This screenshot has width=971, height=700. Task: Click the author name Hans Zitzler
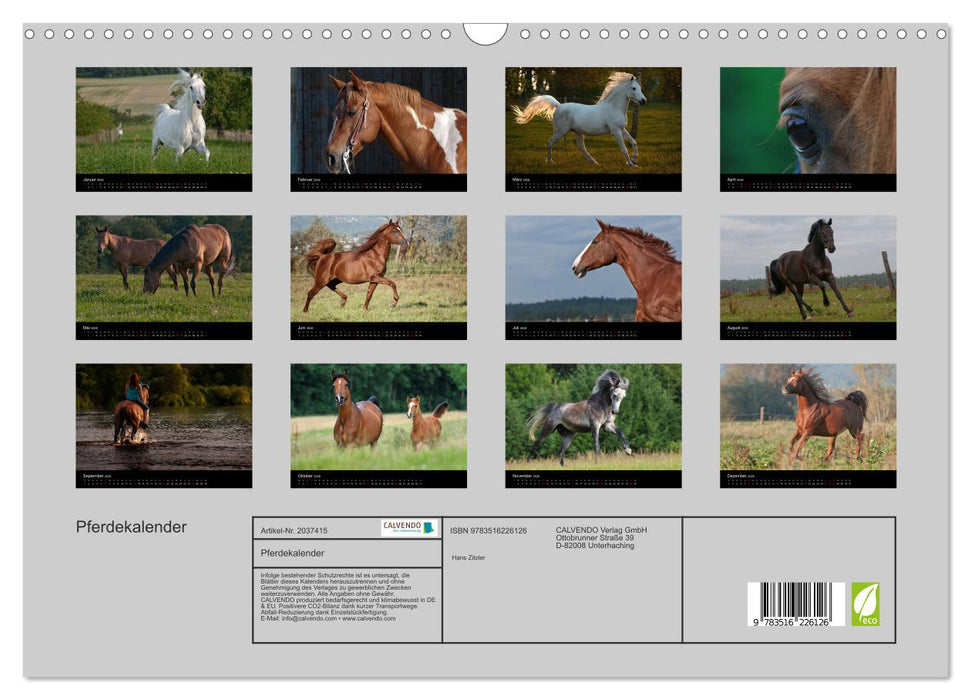(x=468, y=557)
